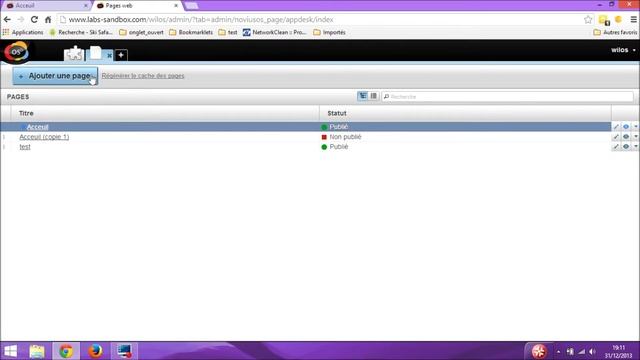Reload the current page

(x=34, y=20)
